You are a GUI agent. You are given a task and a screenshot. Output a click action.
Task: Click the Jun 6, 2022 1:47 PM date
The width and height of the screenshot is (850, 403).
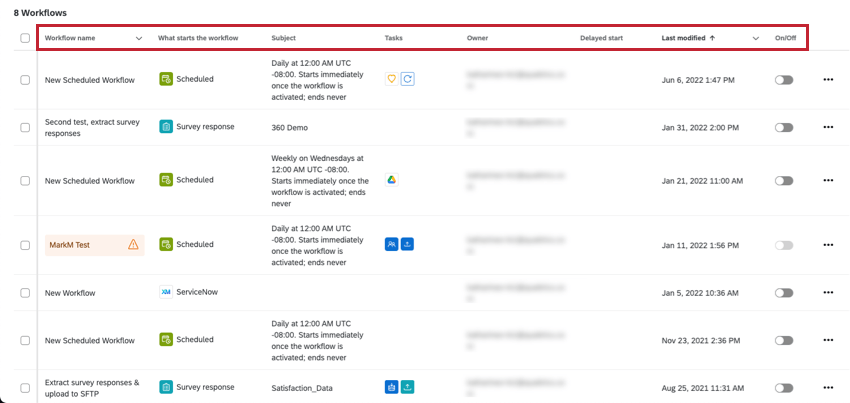[x=698, y=80]
